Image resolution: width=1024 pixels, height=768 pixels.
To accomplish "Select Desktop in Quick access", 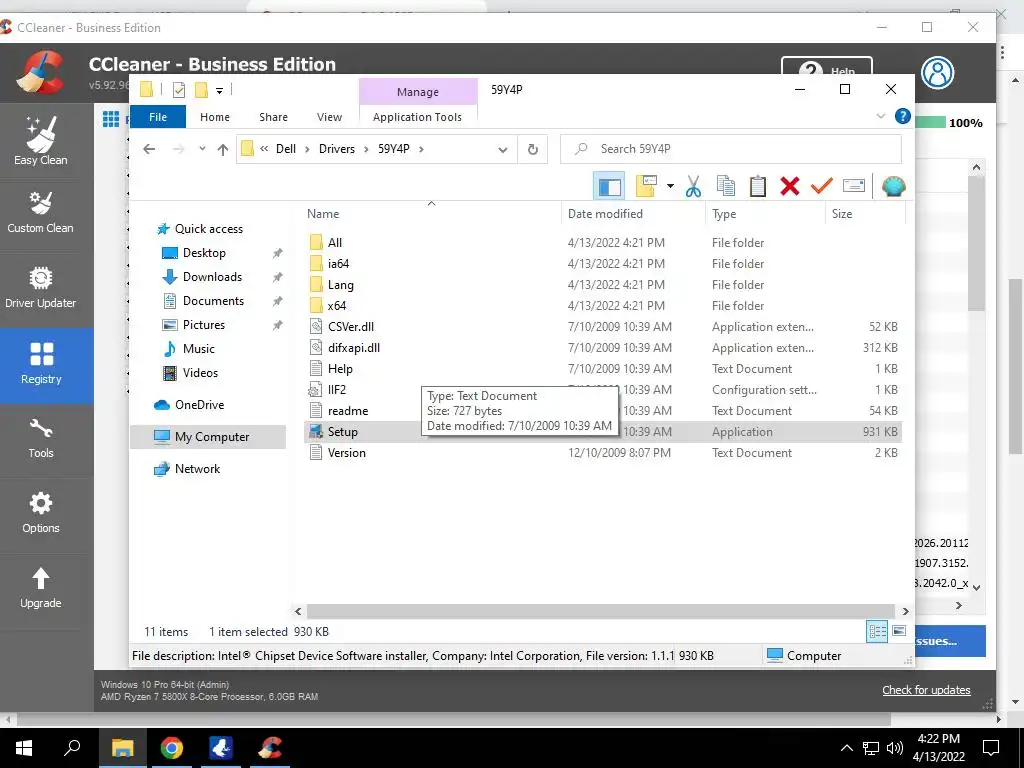I will tap(204, 253).
